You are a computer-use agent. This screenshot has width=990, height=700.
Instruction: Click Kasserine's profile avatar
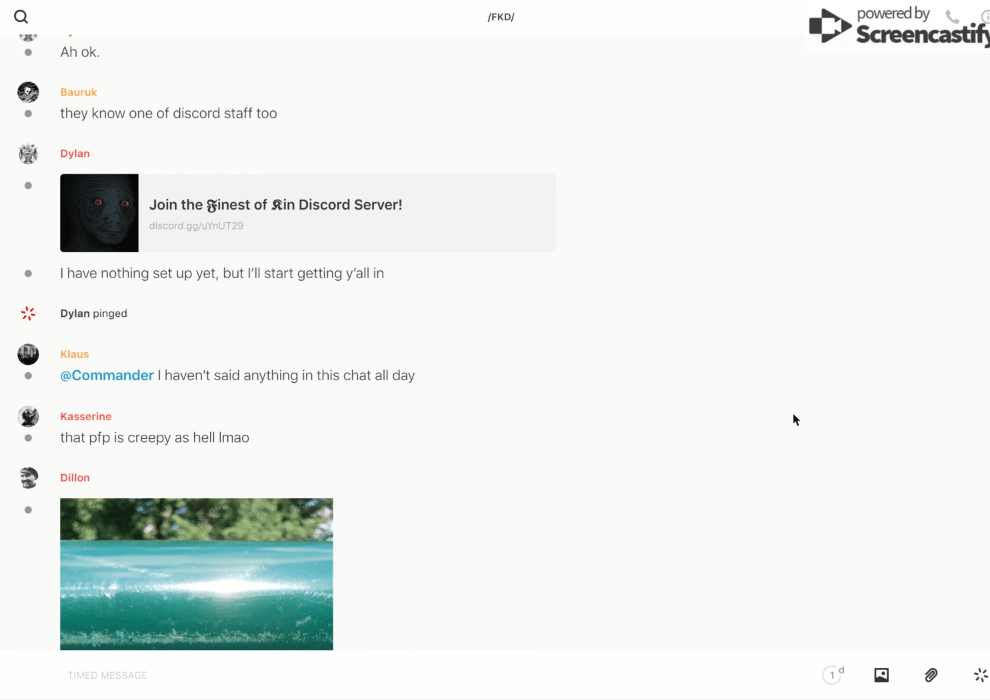[x=28, y=416]
